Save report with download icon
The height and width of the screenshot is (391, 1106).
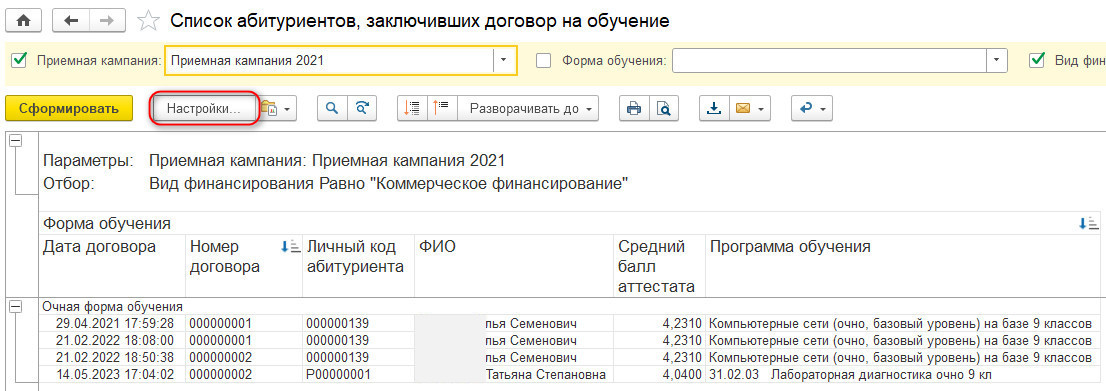pyautogui.click(x=714, y=109)
